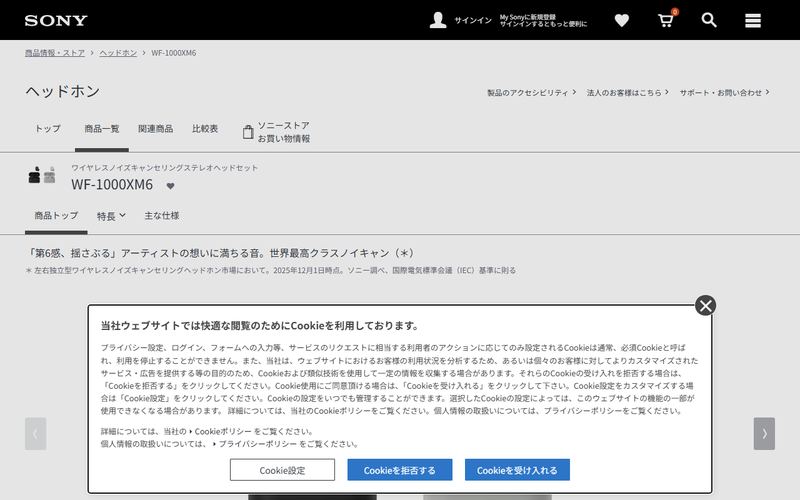Open Cookieポリシー link in dialog

pos(223,432)
